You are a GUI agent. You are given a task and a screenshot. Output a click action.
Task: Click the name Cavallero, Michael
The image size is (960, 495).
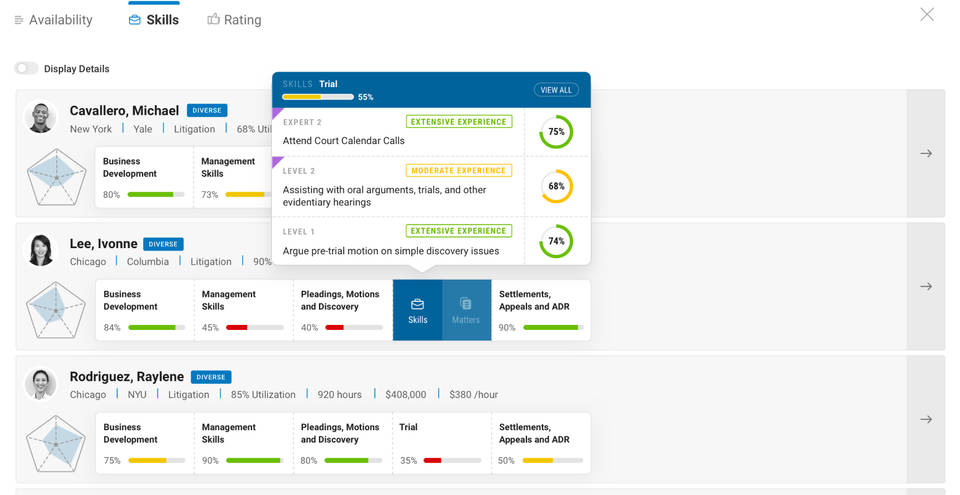click(124, 111)
